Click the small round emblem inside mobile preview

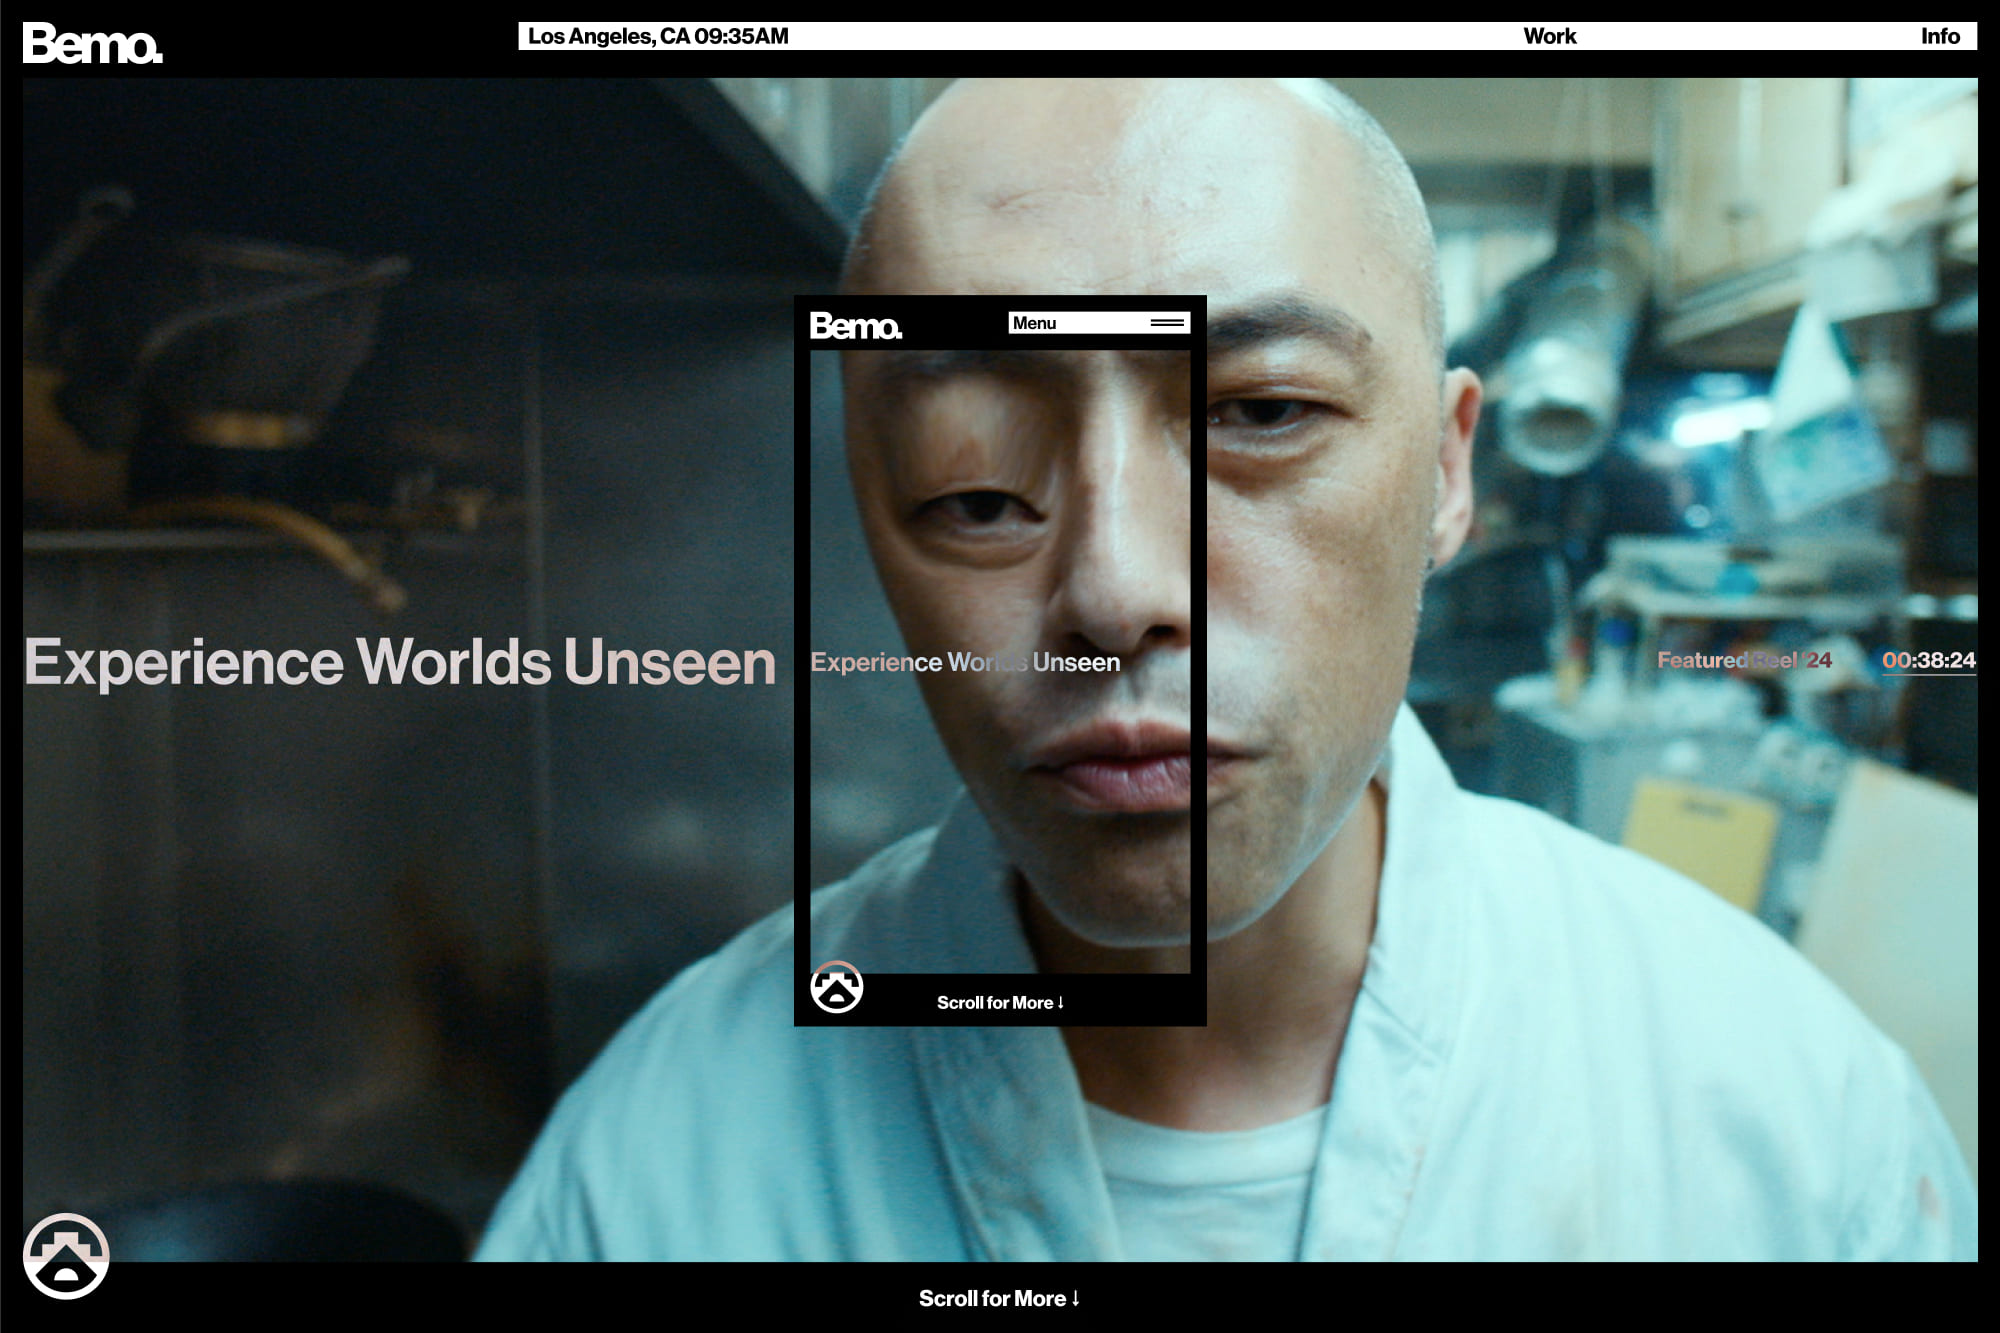(836, 988)
